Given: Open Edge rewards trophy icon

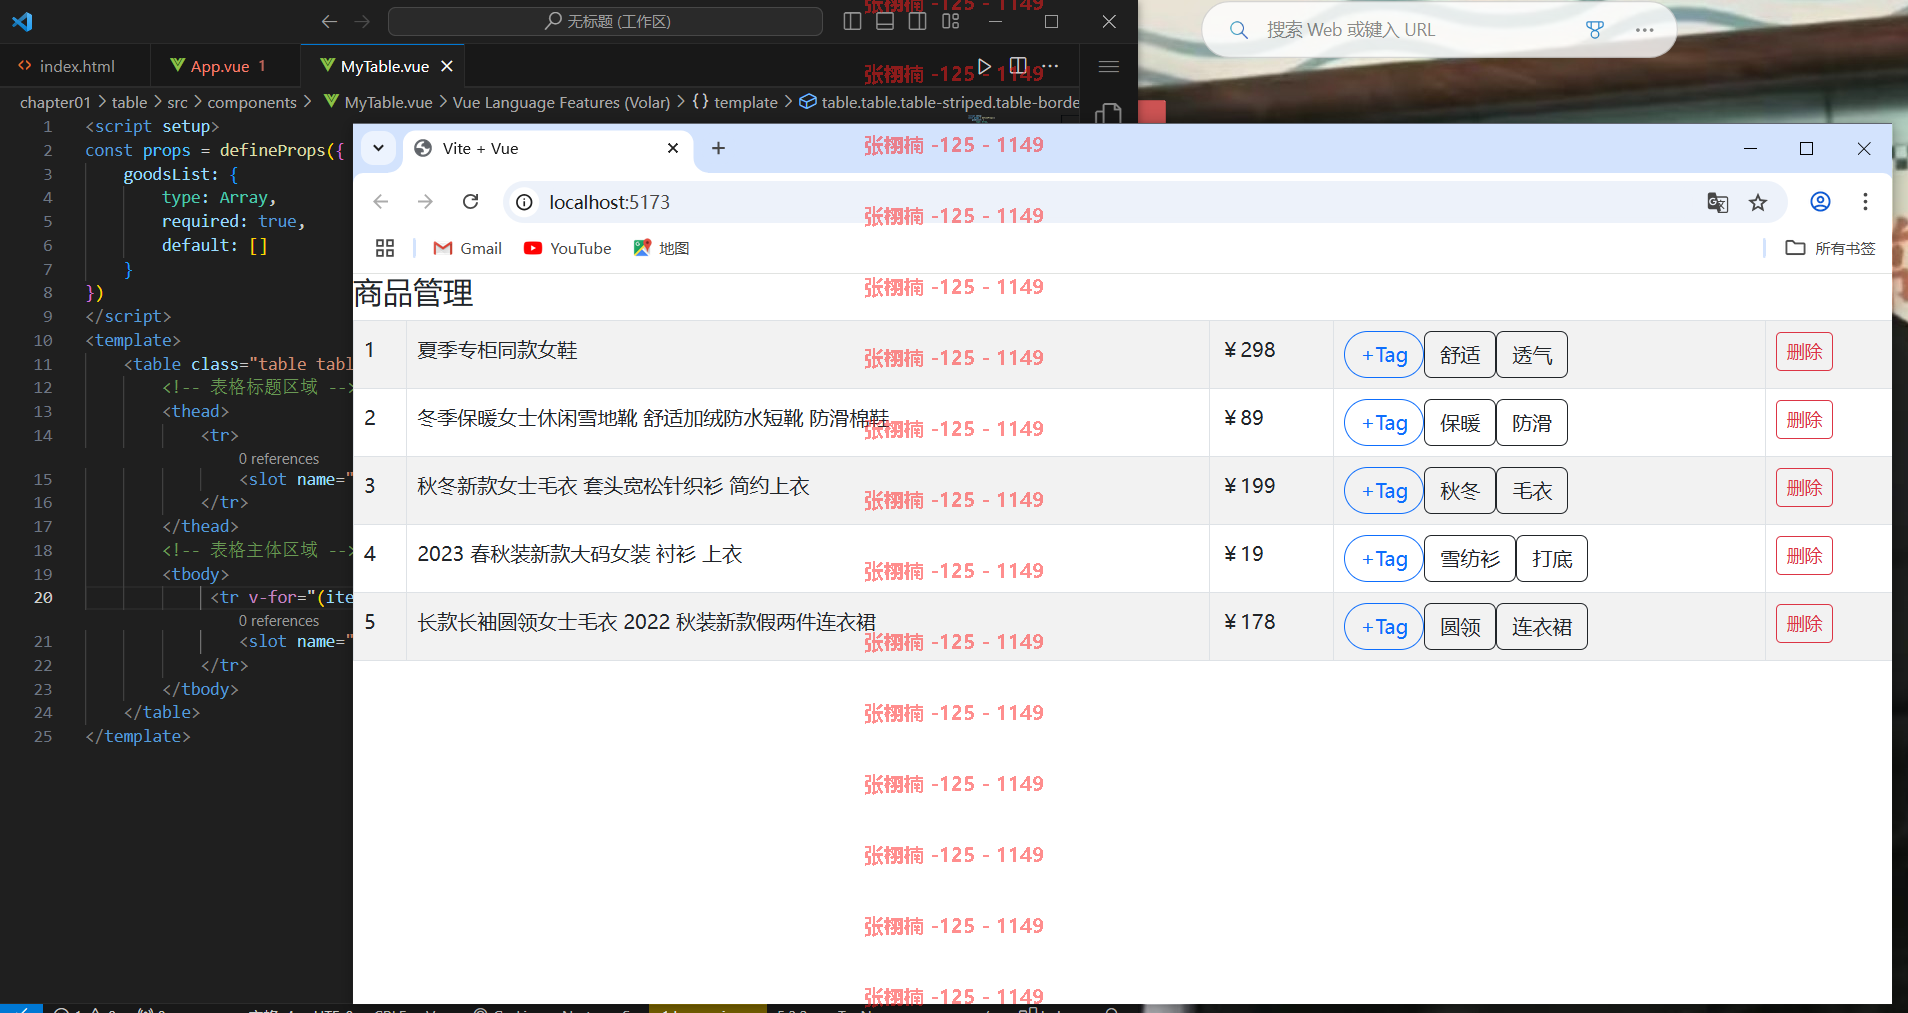Looking at the screenshot, I should (1595, 30).
